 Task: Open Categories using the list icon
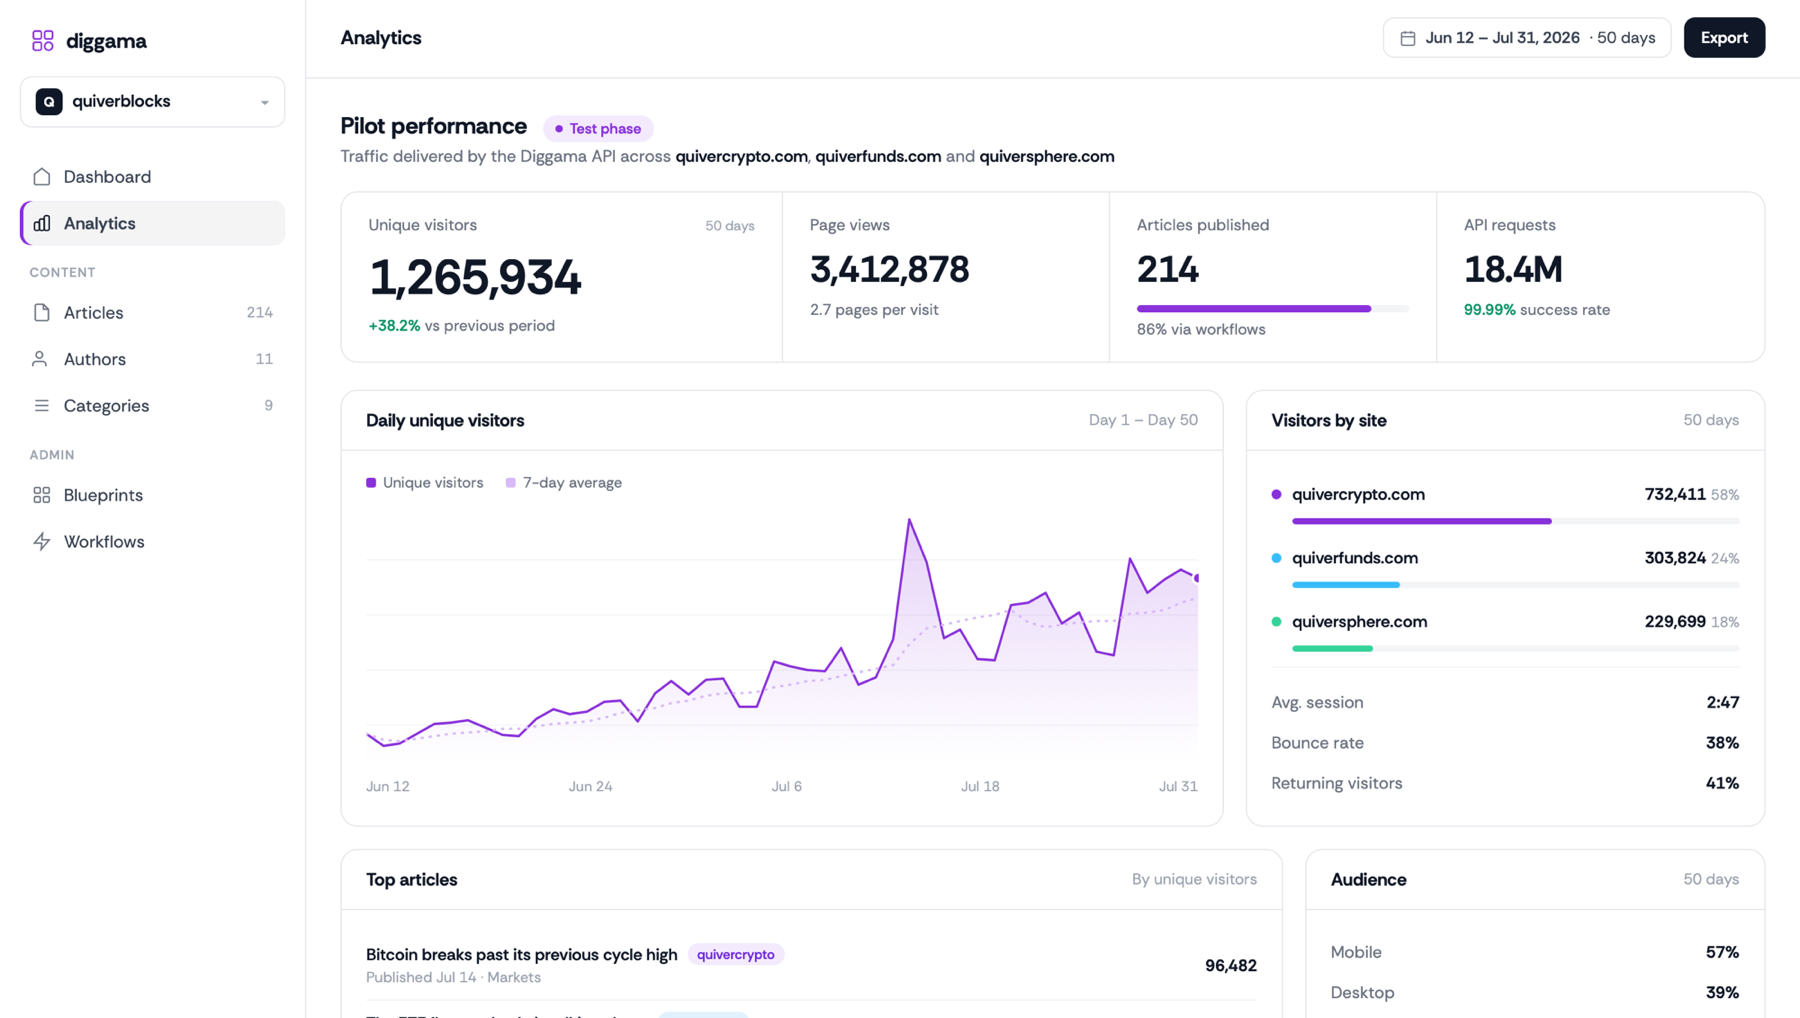click(x=42, y=405)
